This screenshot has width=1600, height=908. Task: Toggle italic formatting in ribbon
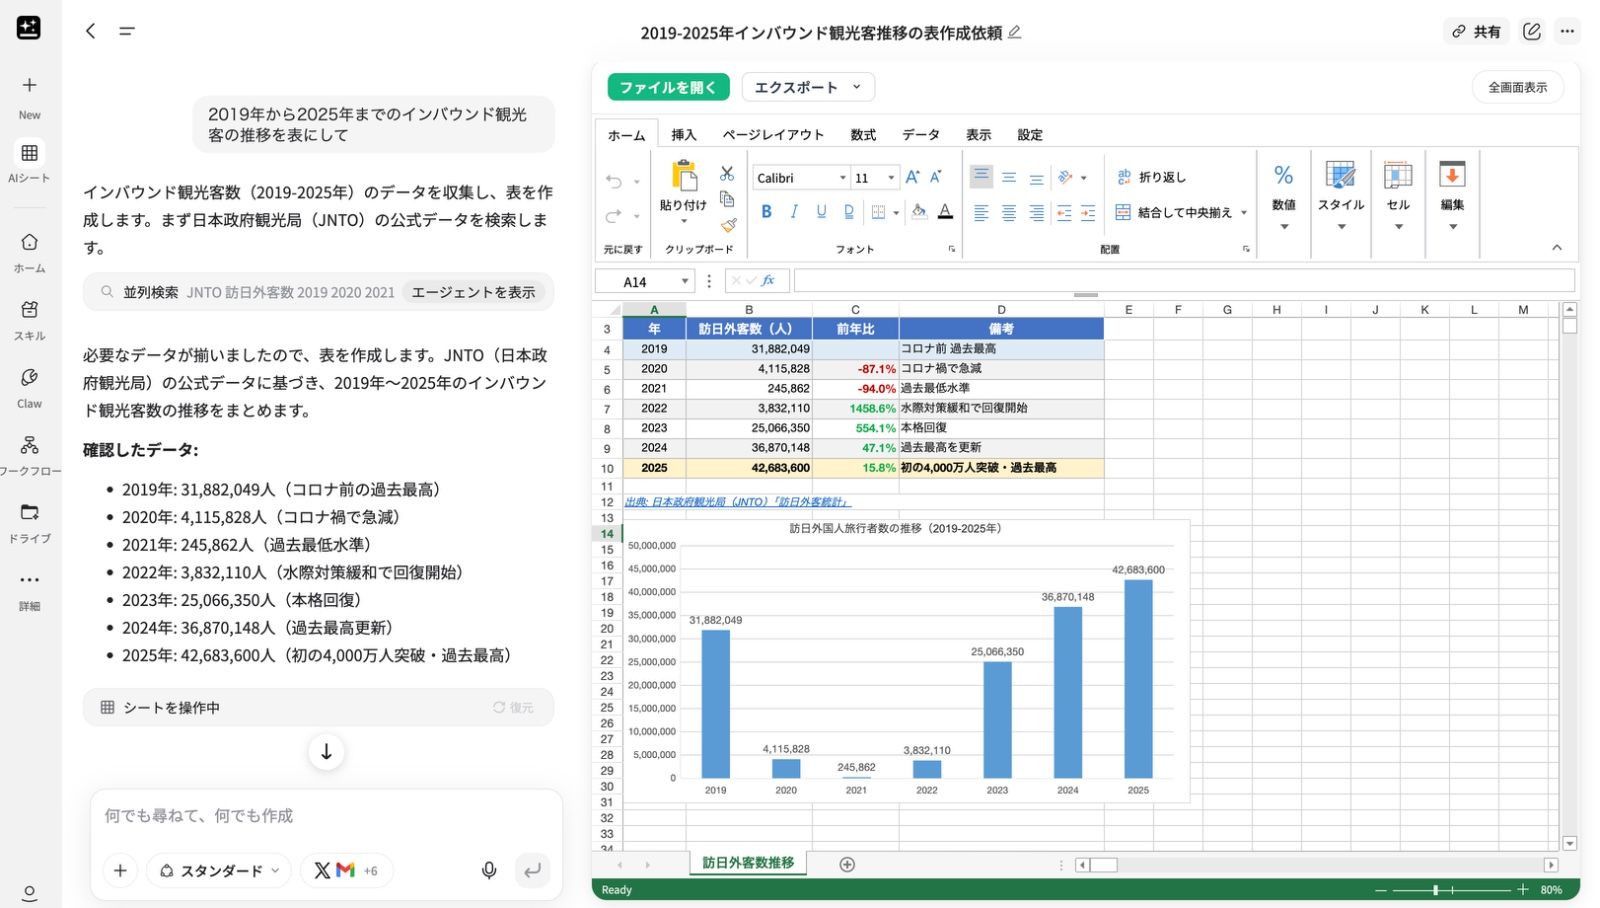coord(793,212)
